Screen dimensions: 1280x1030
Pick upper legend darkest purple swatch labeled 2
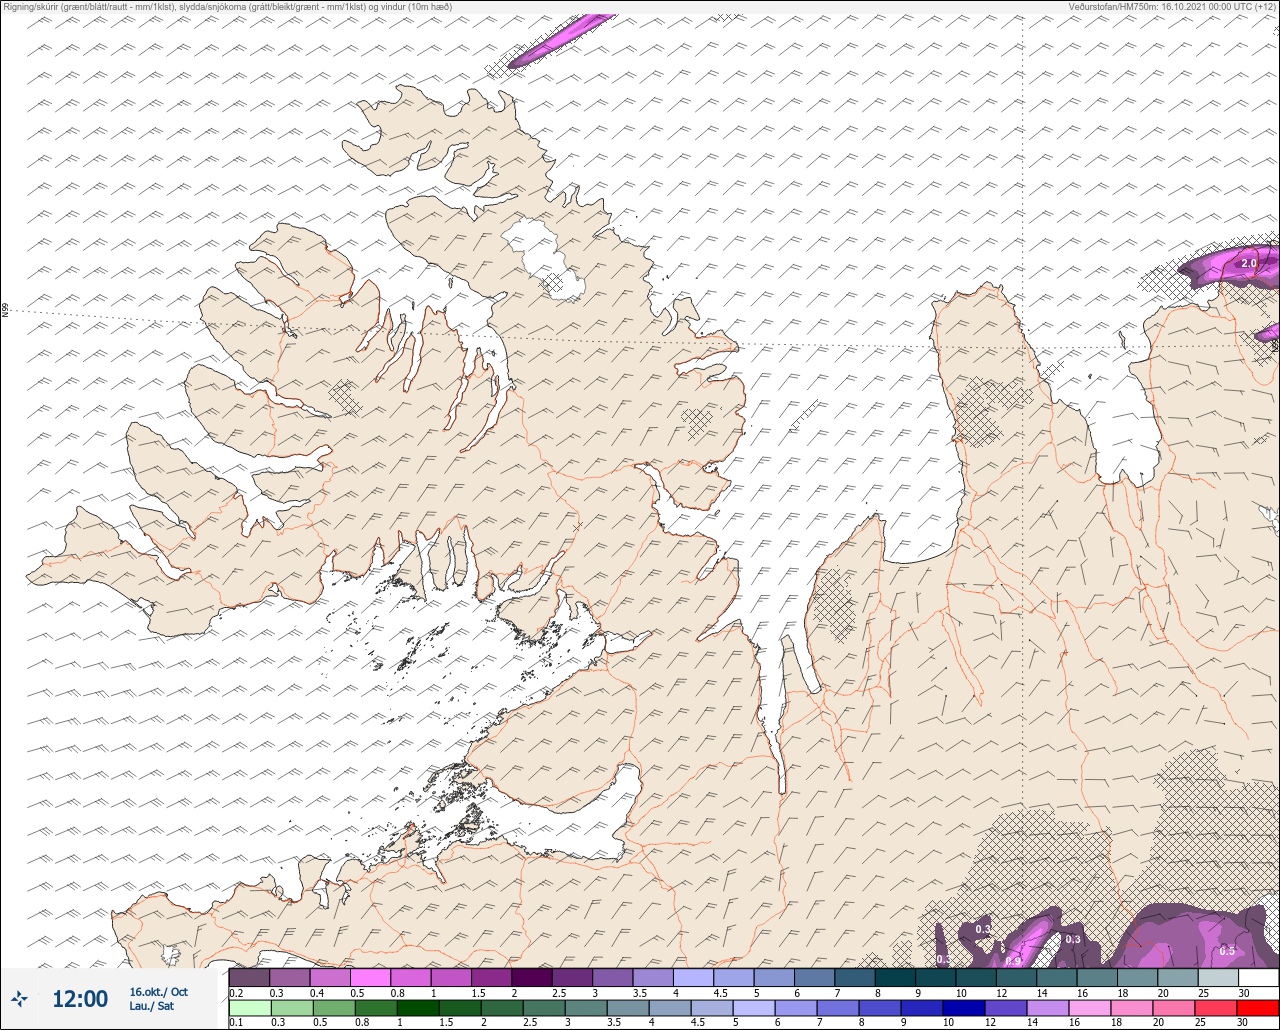tap(532, 977)
